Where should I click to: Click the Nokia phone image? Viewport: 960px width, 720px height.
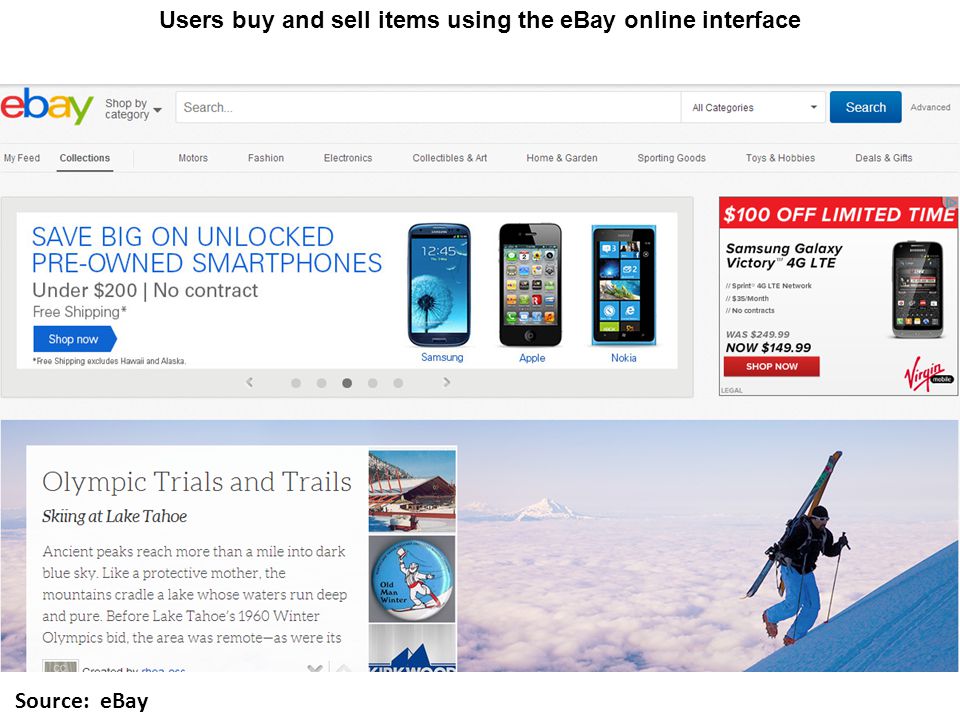click(624, 285)
